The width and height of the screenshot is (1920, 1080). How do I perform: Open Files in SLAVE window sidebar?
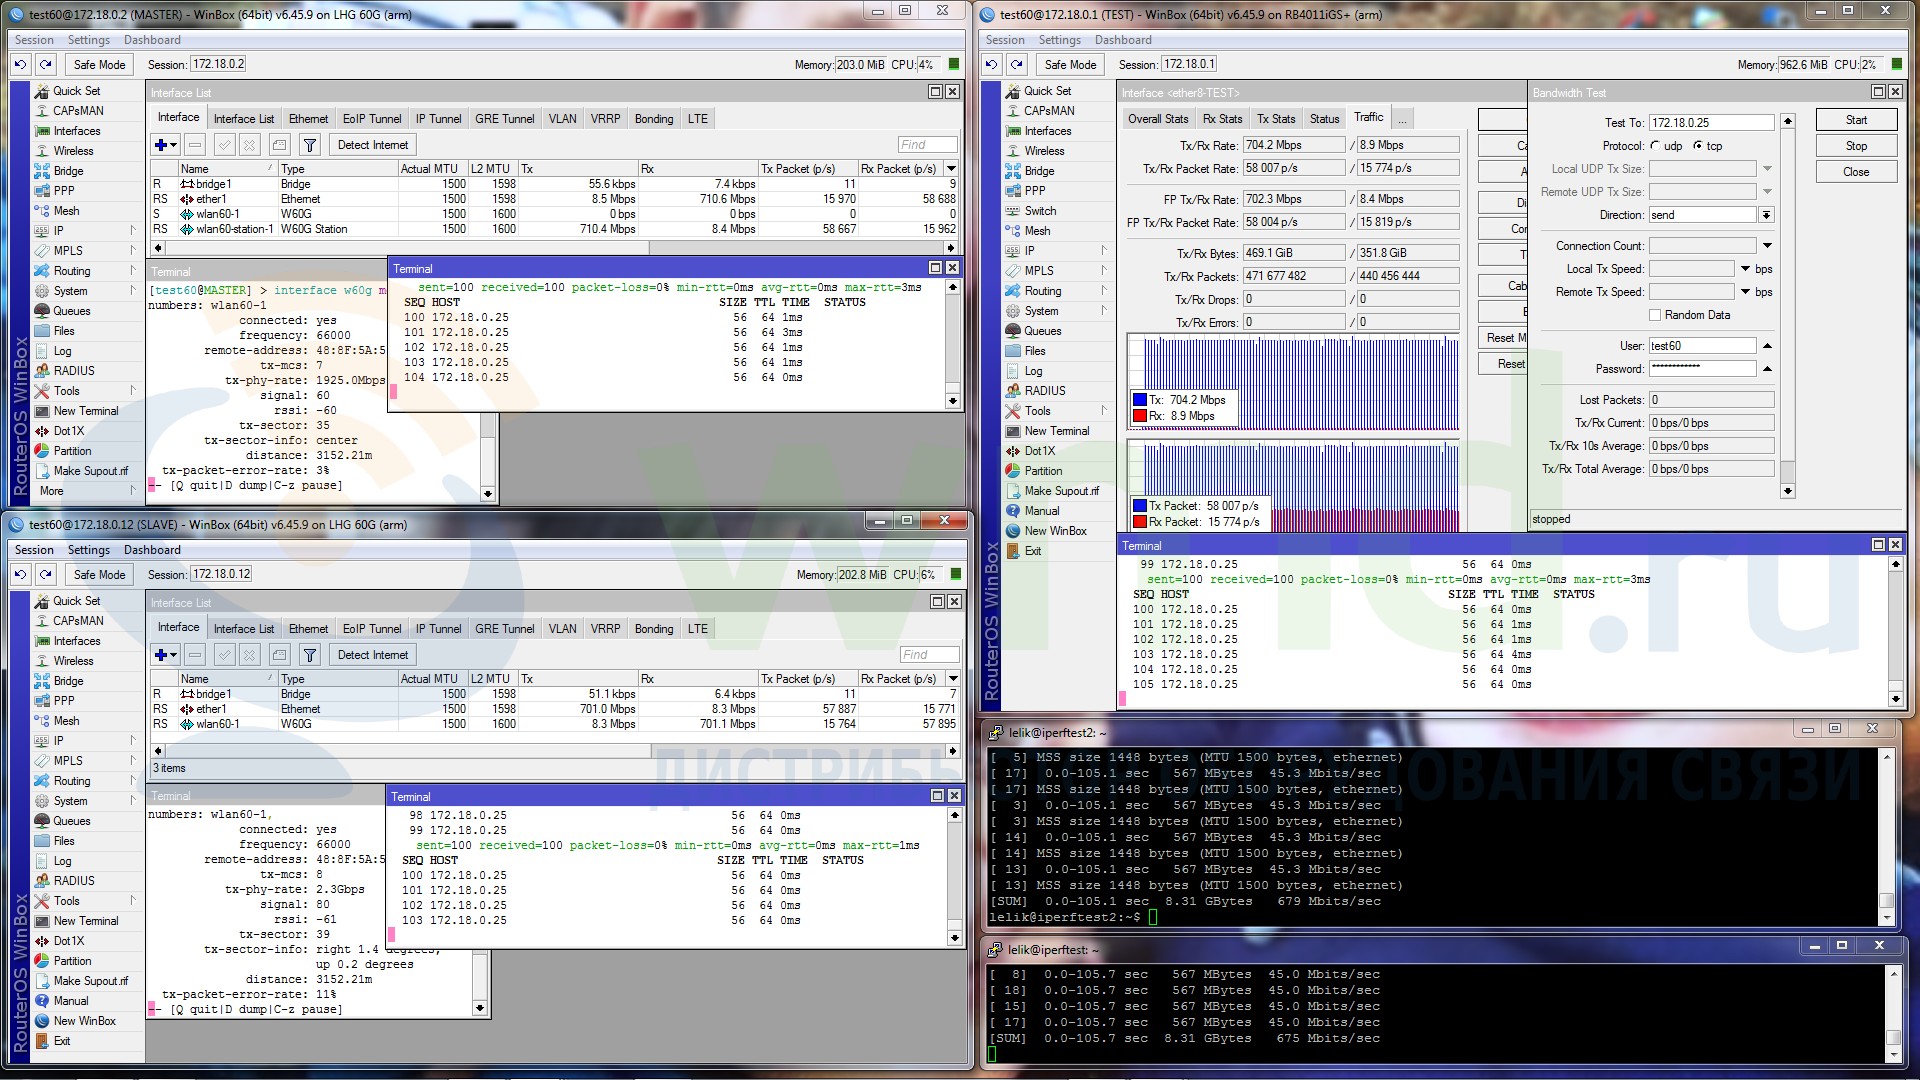63,841
